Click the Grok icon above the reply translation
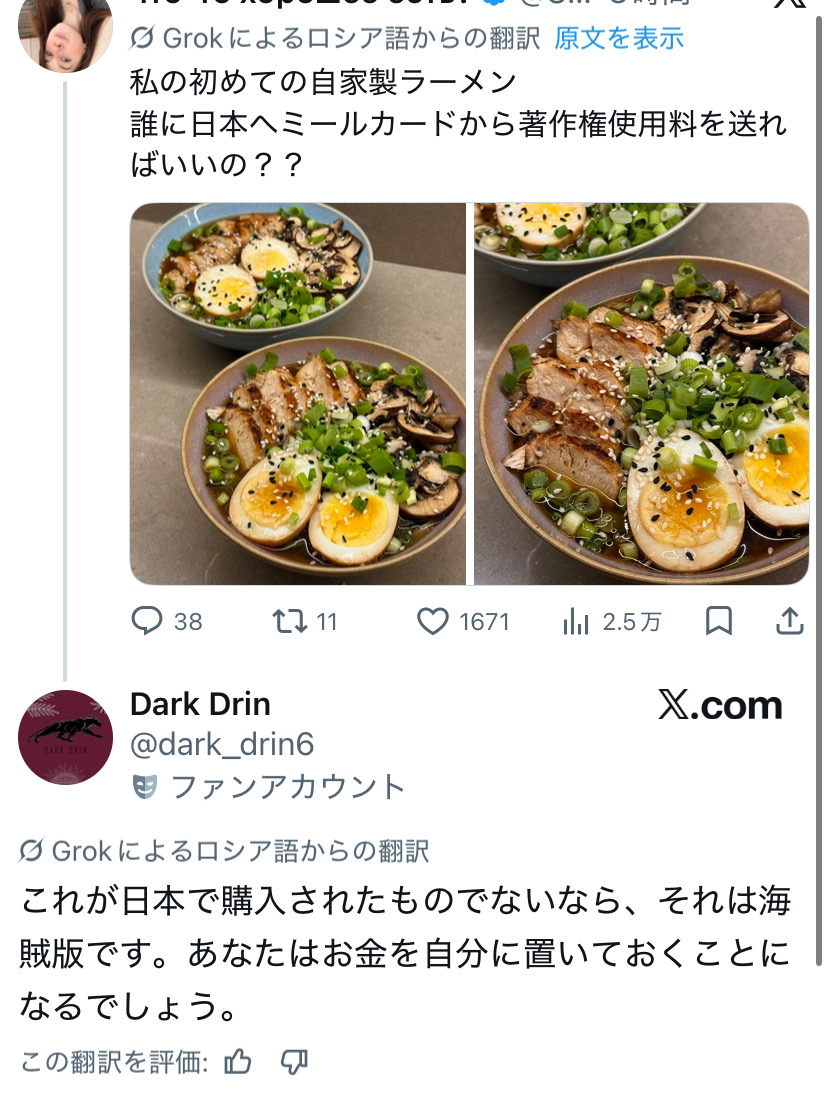 (31, 851)
